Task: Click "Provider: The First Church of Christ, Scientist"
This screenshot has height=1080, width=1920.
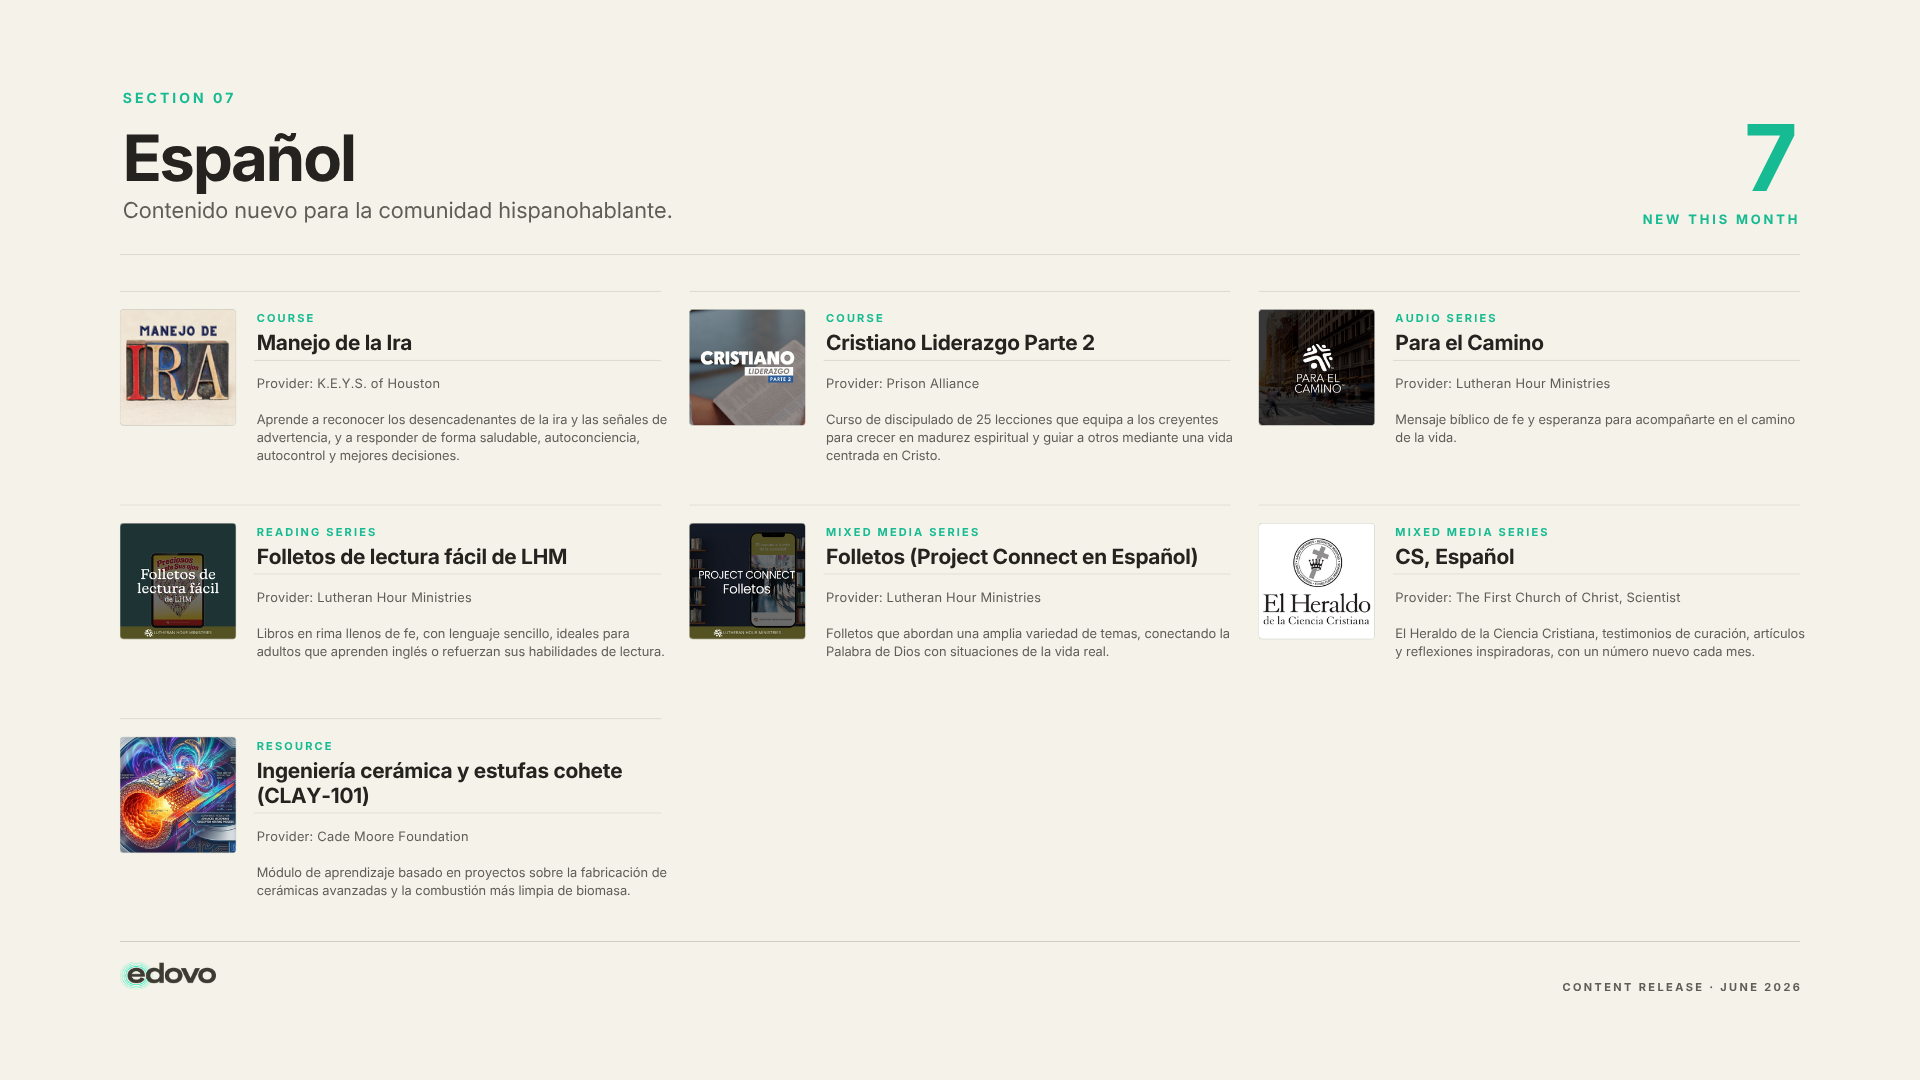Action: [1537, 598]
